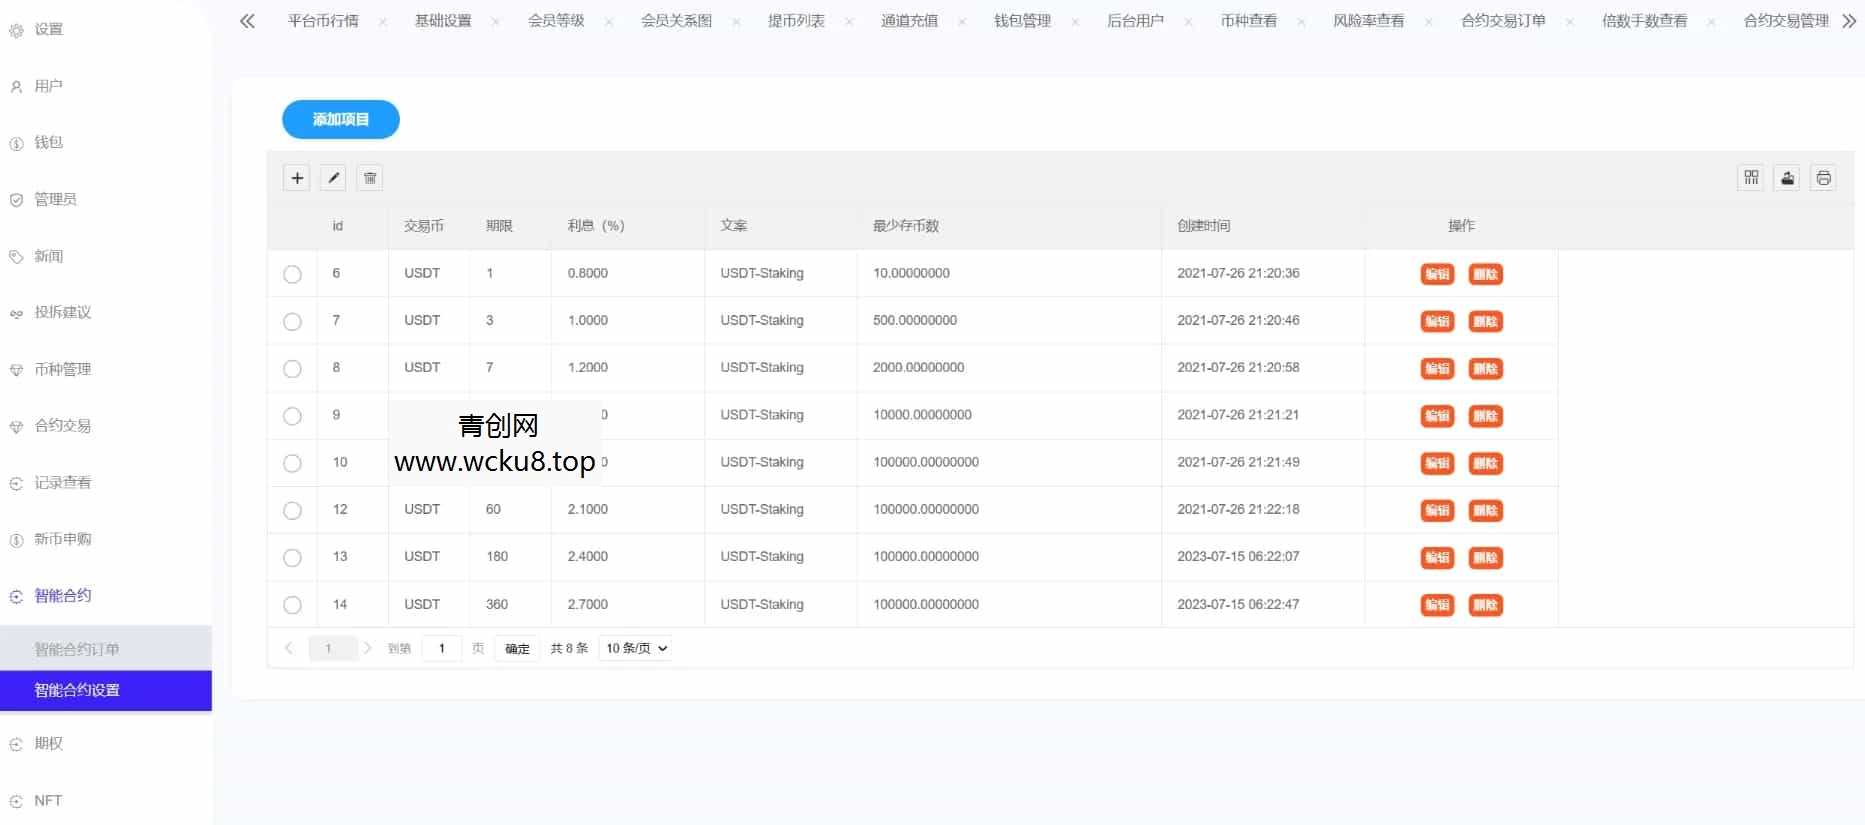Switch to the 会员关系图 tab
The image size is (1865, 825).
(676, 21)
